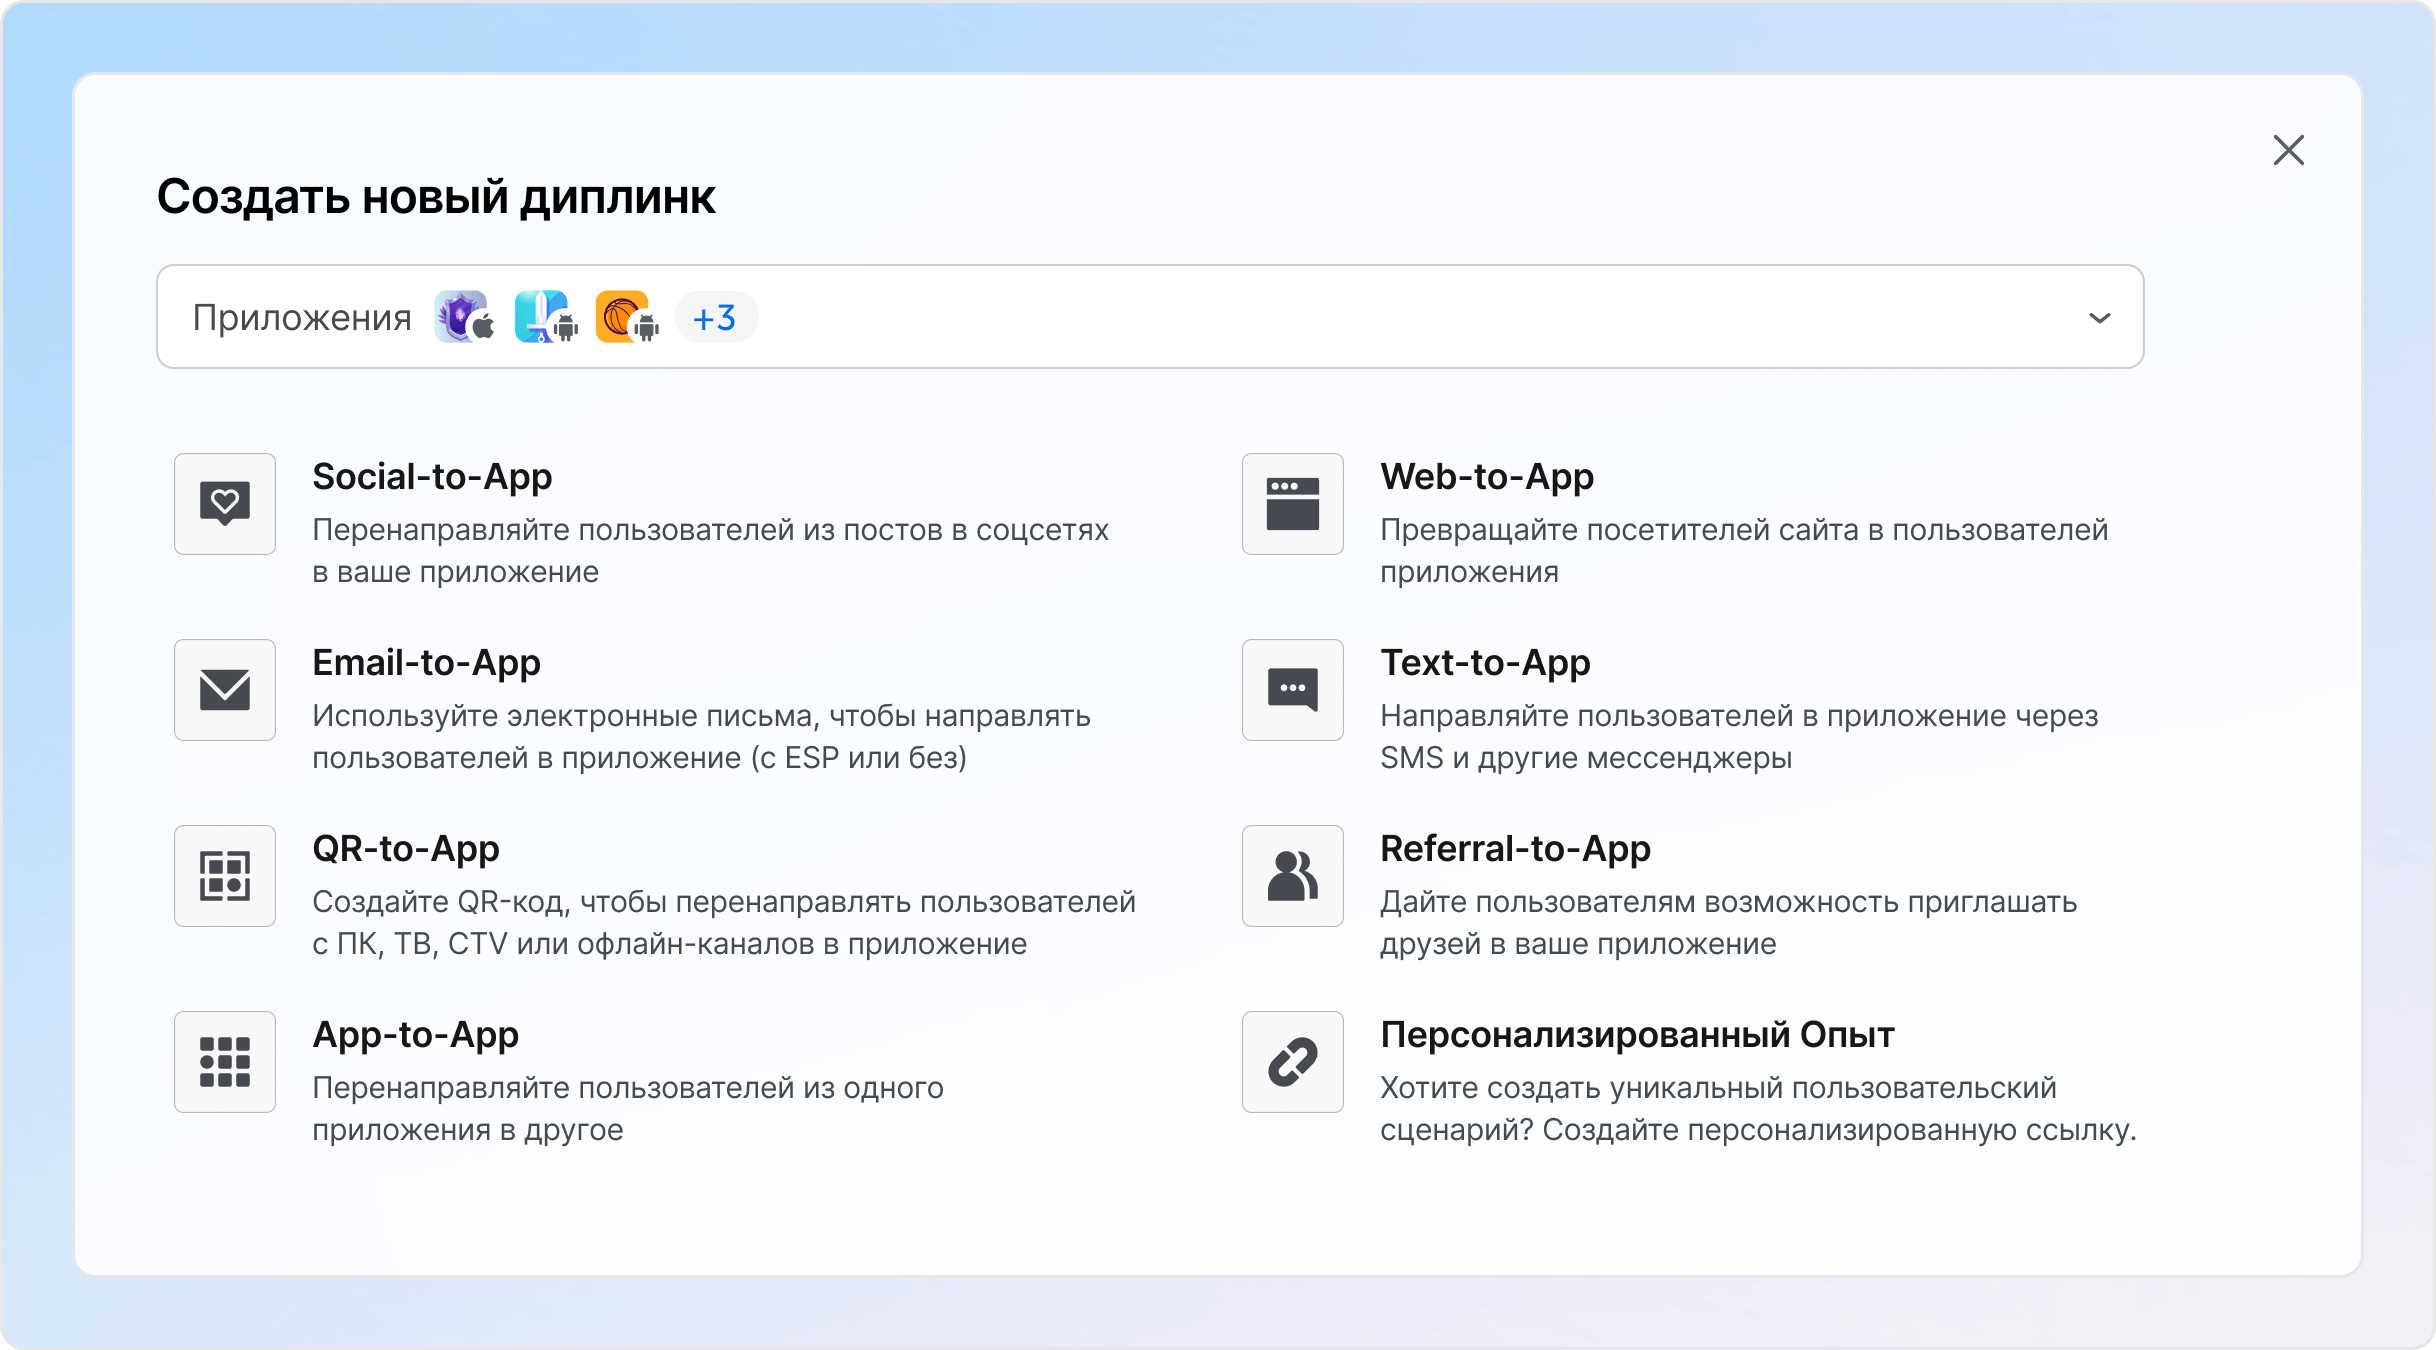2436x1350 pixels.
Task: Choose the Referral-to-App scenario
Action: pos(1516,849)
